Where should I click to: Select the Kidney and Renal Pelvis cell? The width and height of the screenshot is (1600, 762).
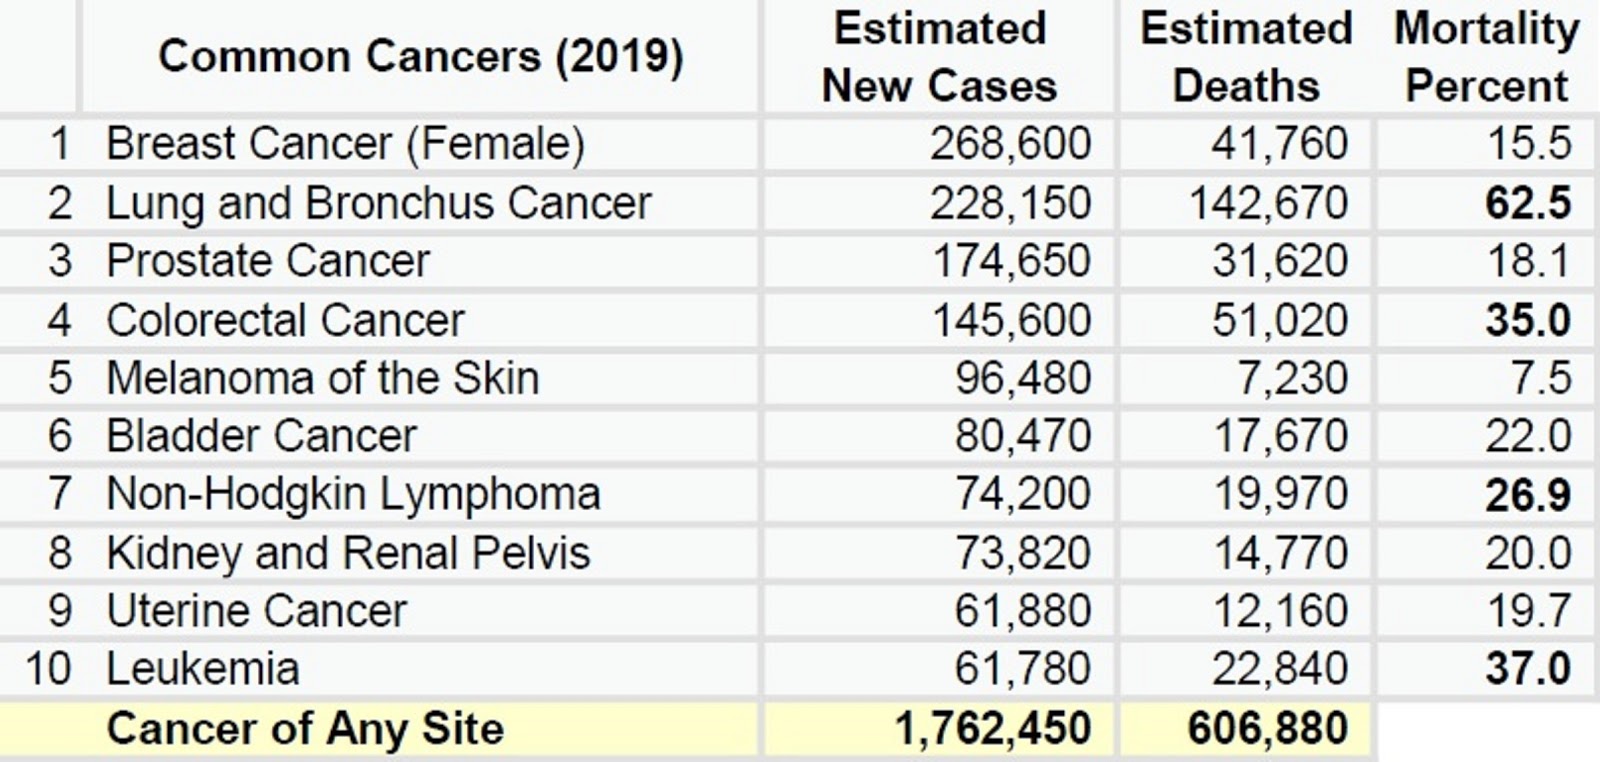[348, 553]
